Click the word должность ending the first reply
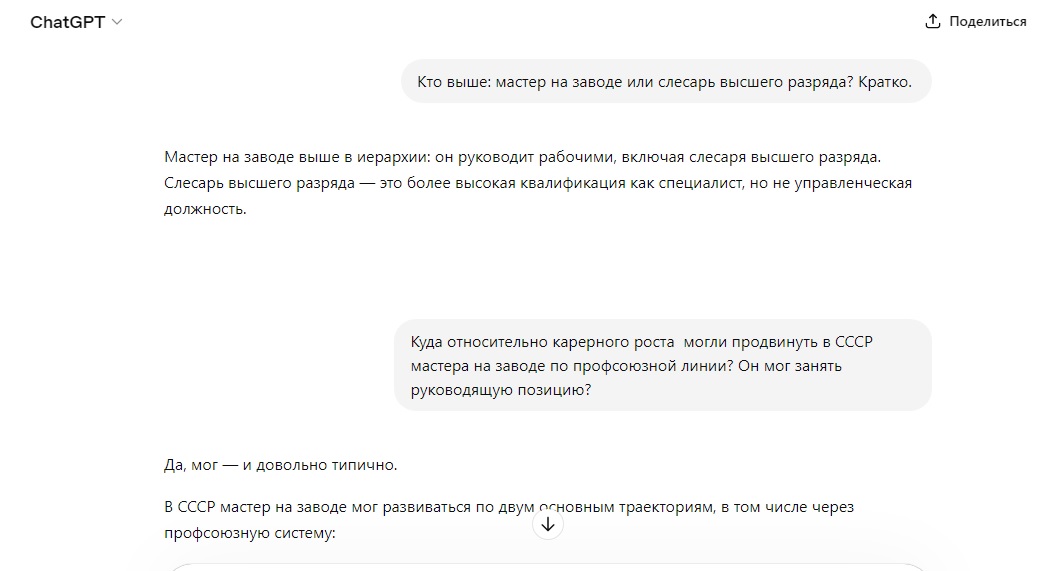Screen dimensions: 1045x571 click(x=203, y=209)
